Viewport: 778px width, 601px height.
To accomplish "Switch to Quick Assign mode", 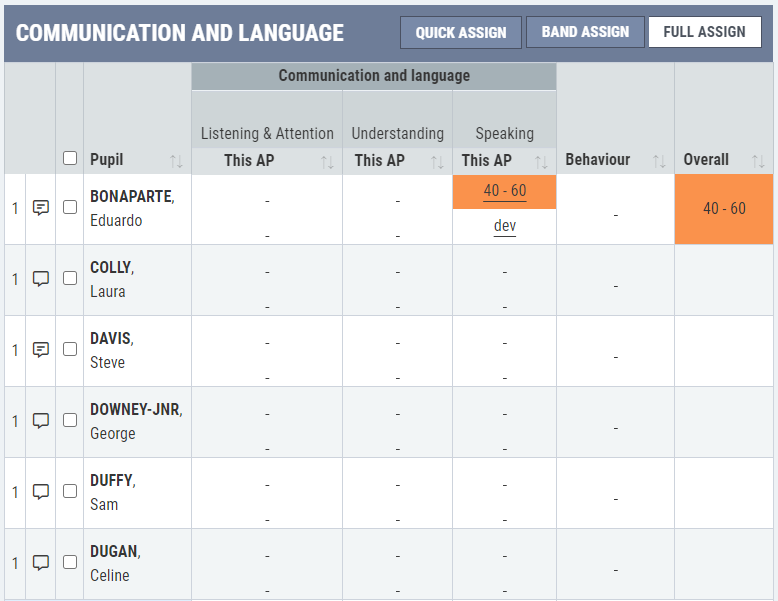I will click(461, 32).
